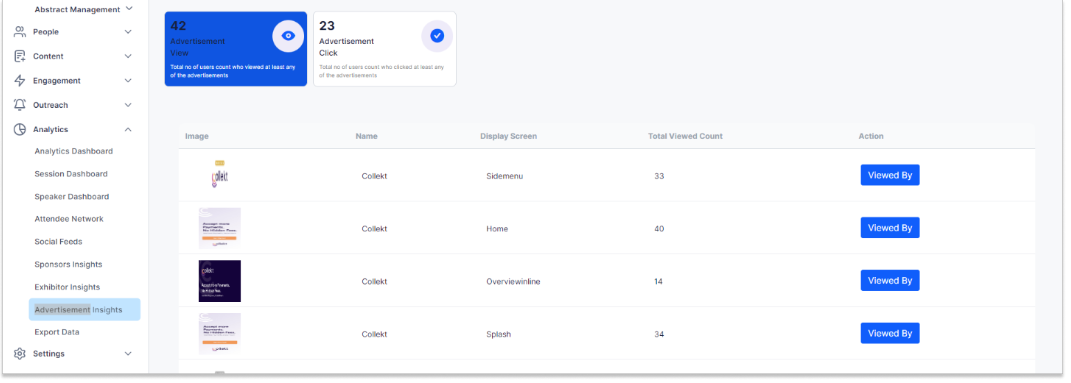Screen dimensions: 1071x383
Task: Select Export Data under Analytics
Action: 57,332
